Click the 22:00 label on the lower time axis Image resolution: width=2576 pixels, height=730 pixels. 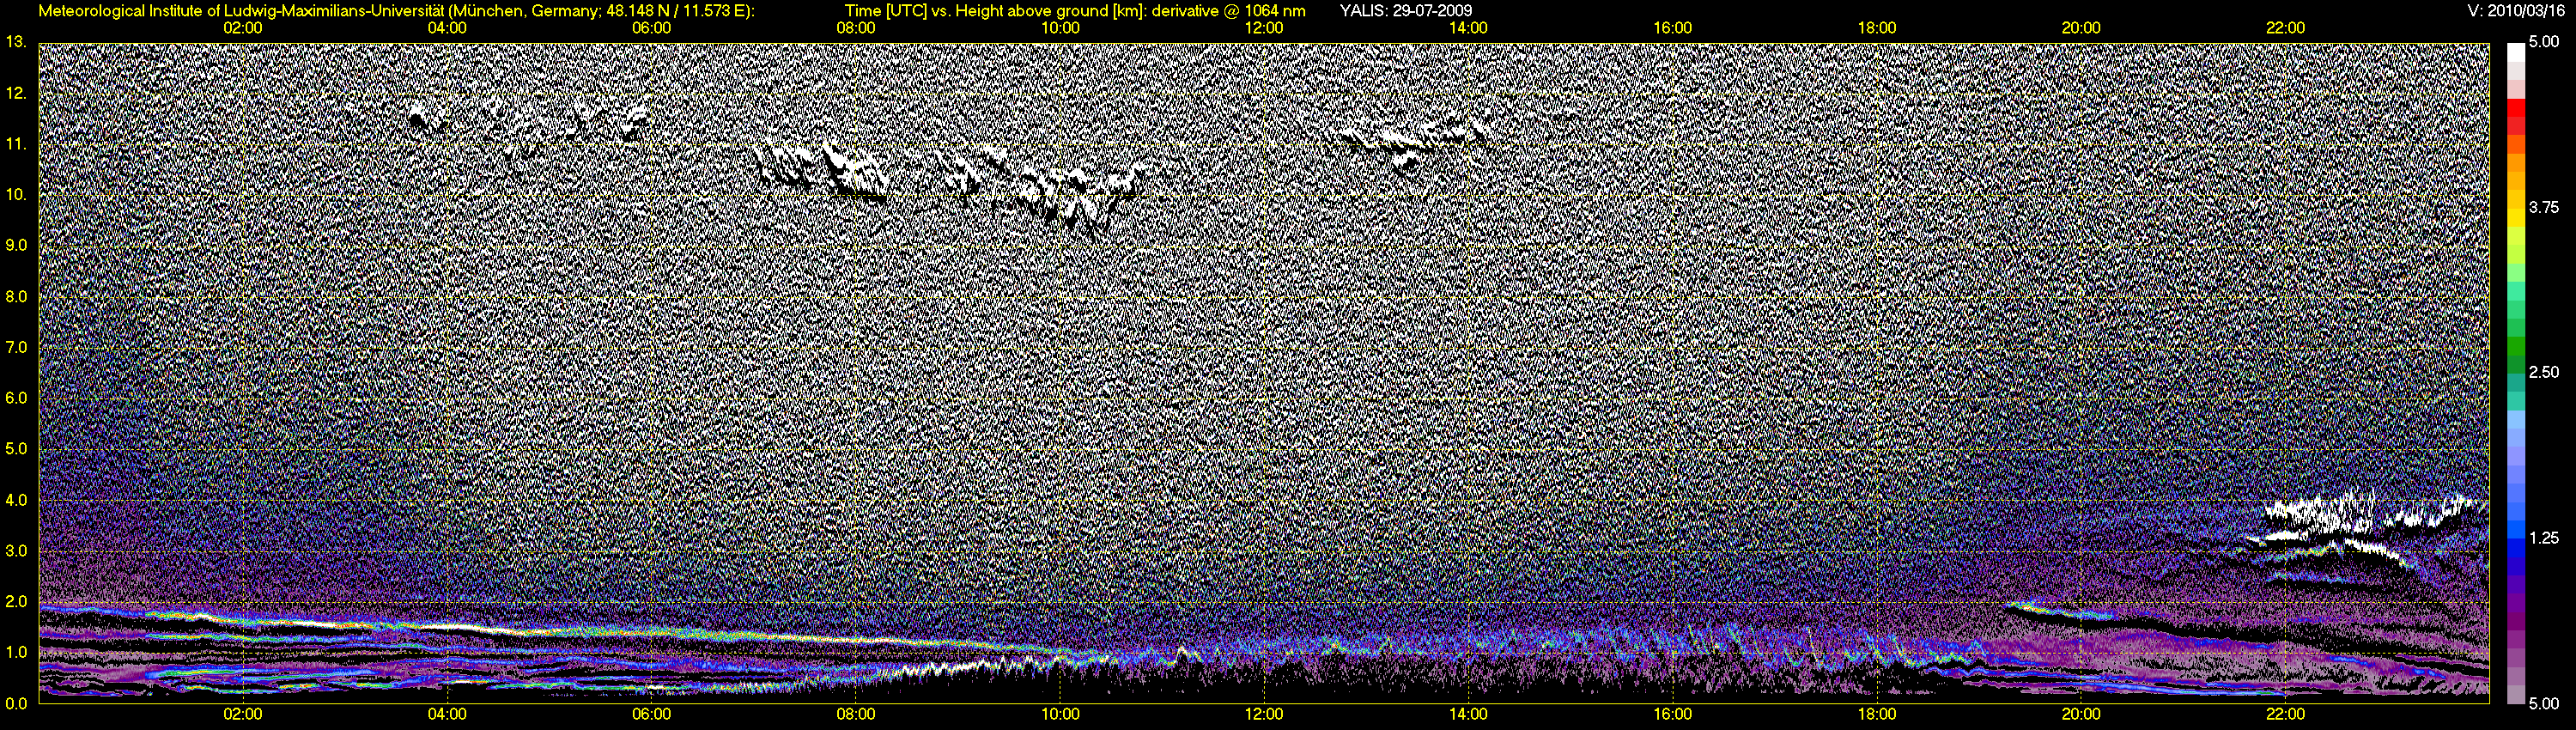(2285, 714)
